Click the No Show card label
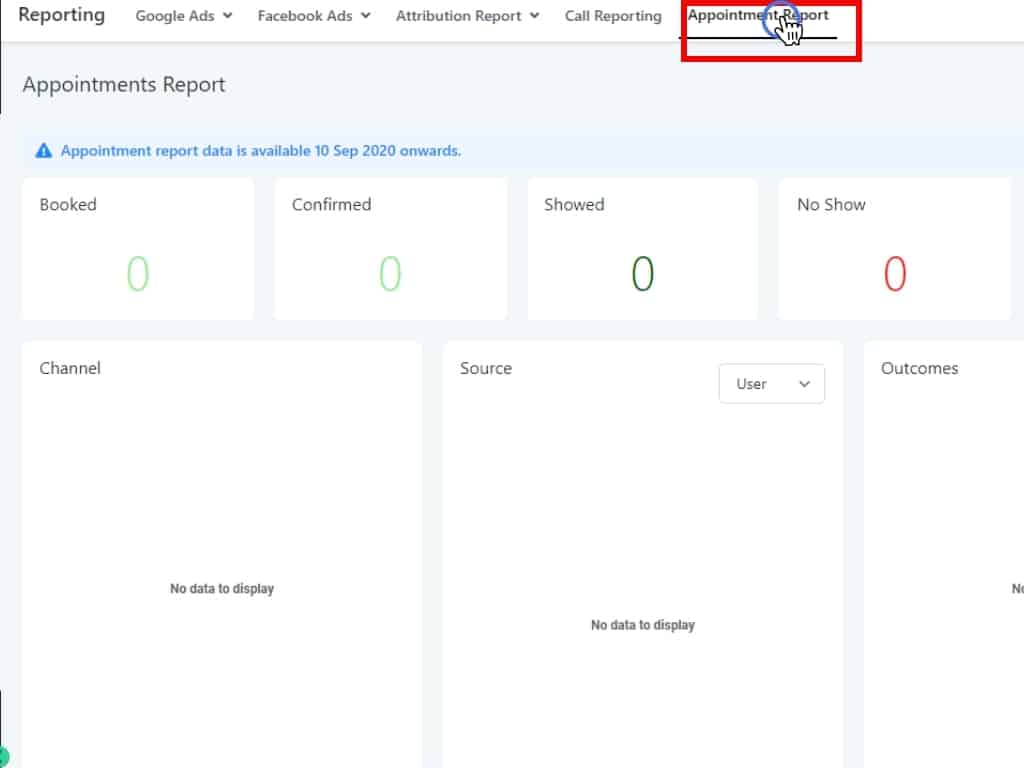 [831, 204]
